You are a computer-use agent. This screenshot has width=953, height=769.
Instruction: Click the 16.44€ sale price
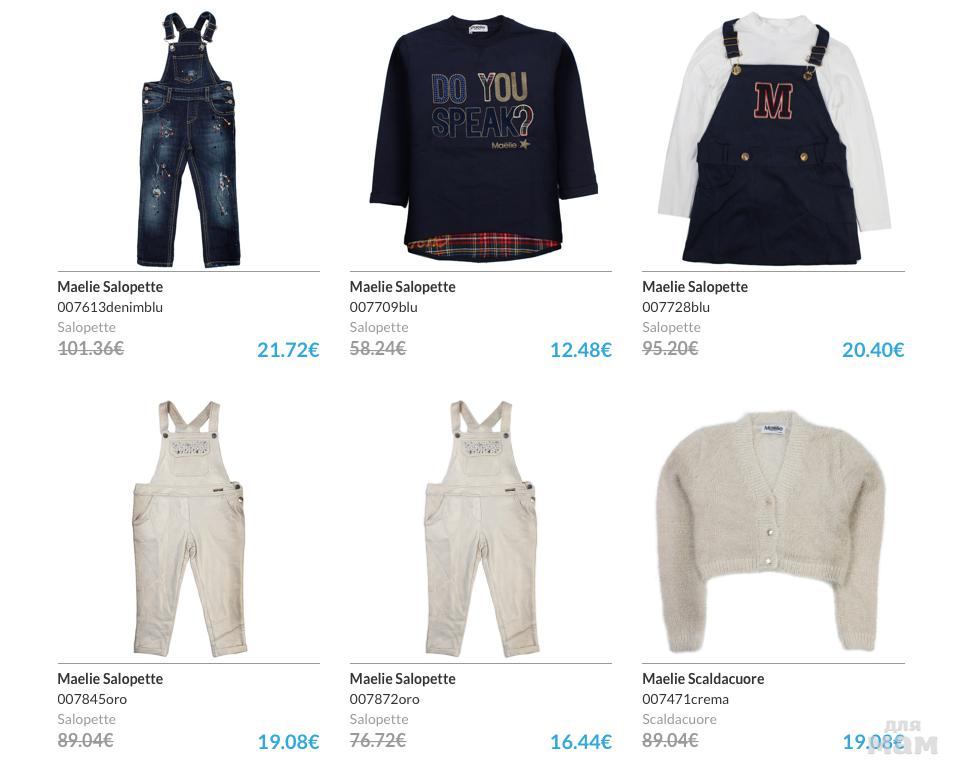click(x=580, y=742)
